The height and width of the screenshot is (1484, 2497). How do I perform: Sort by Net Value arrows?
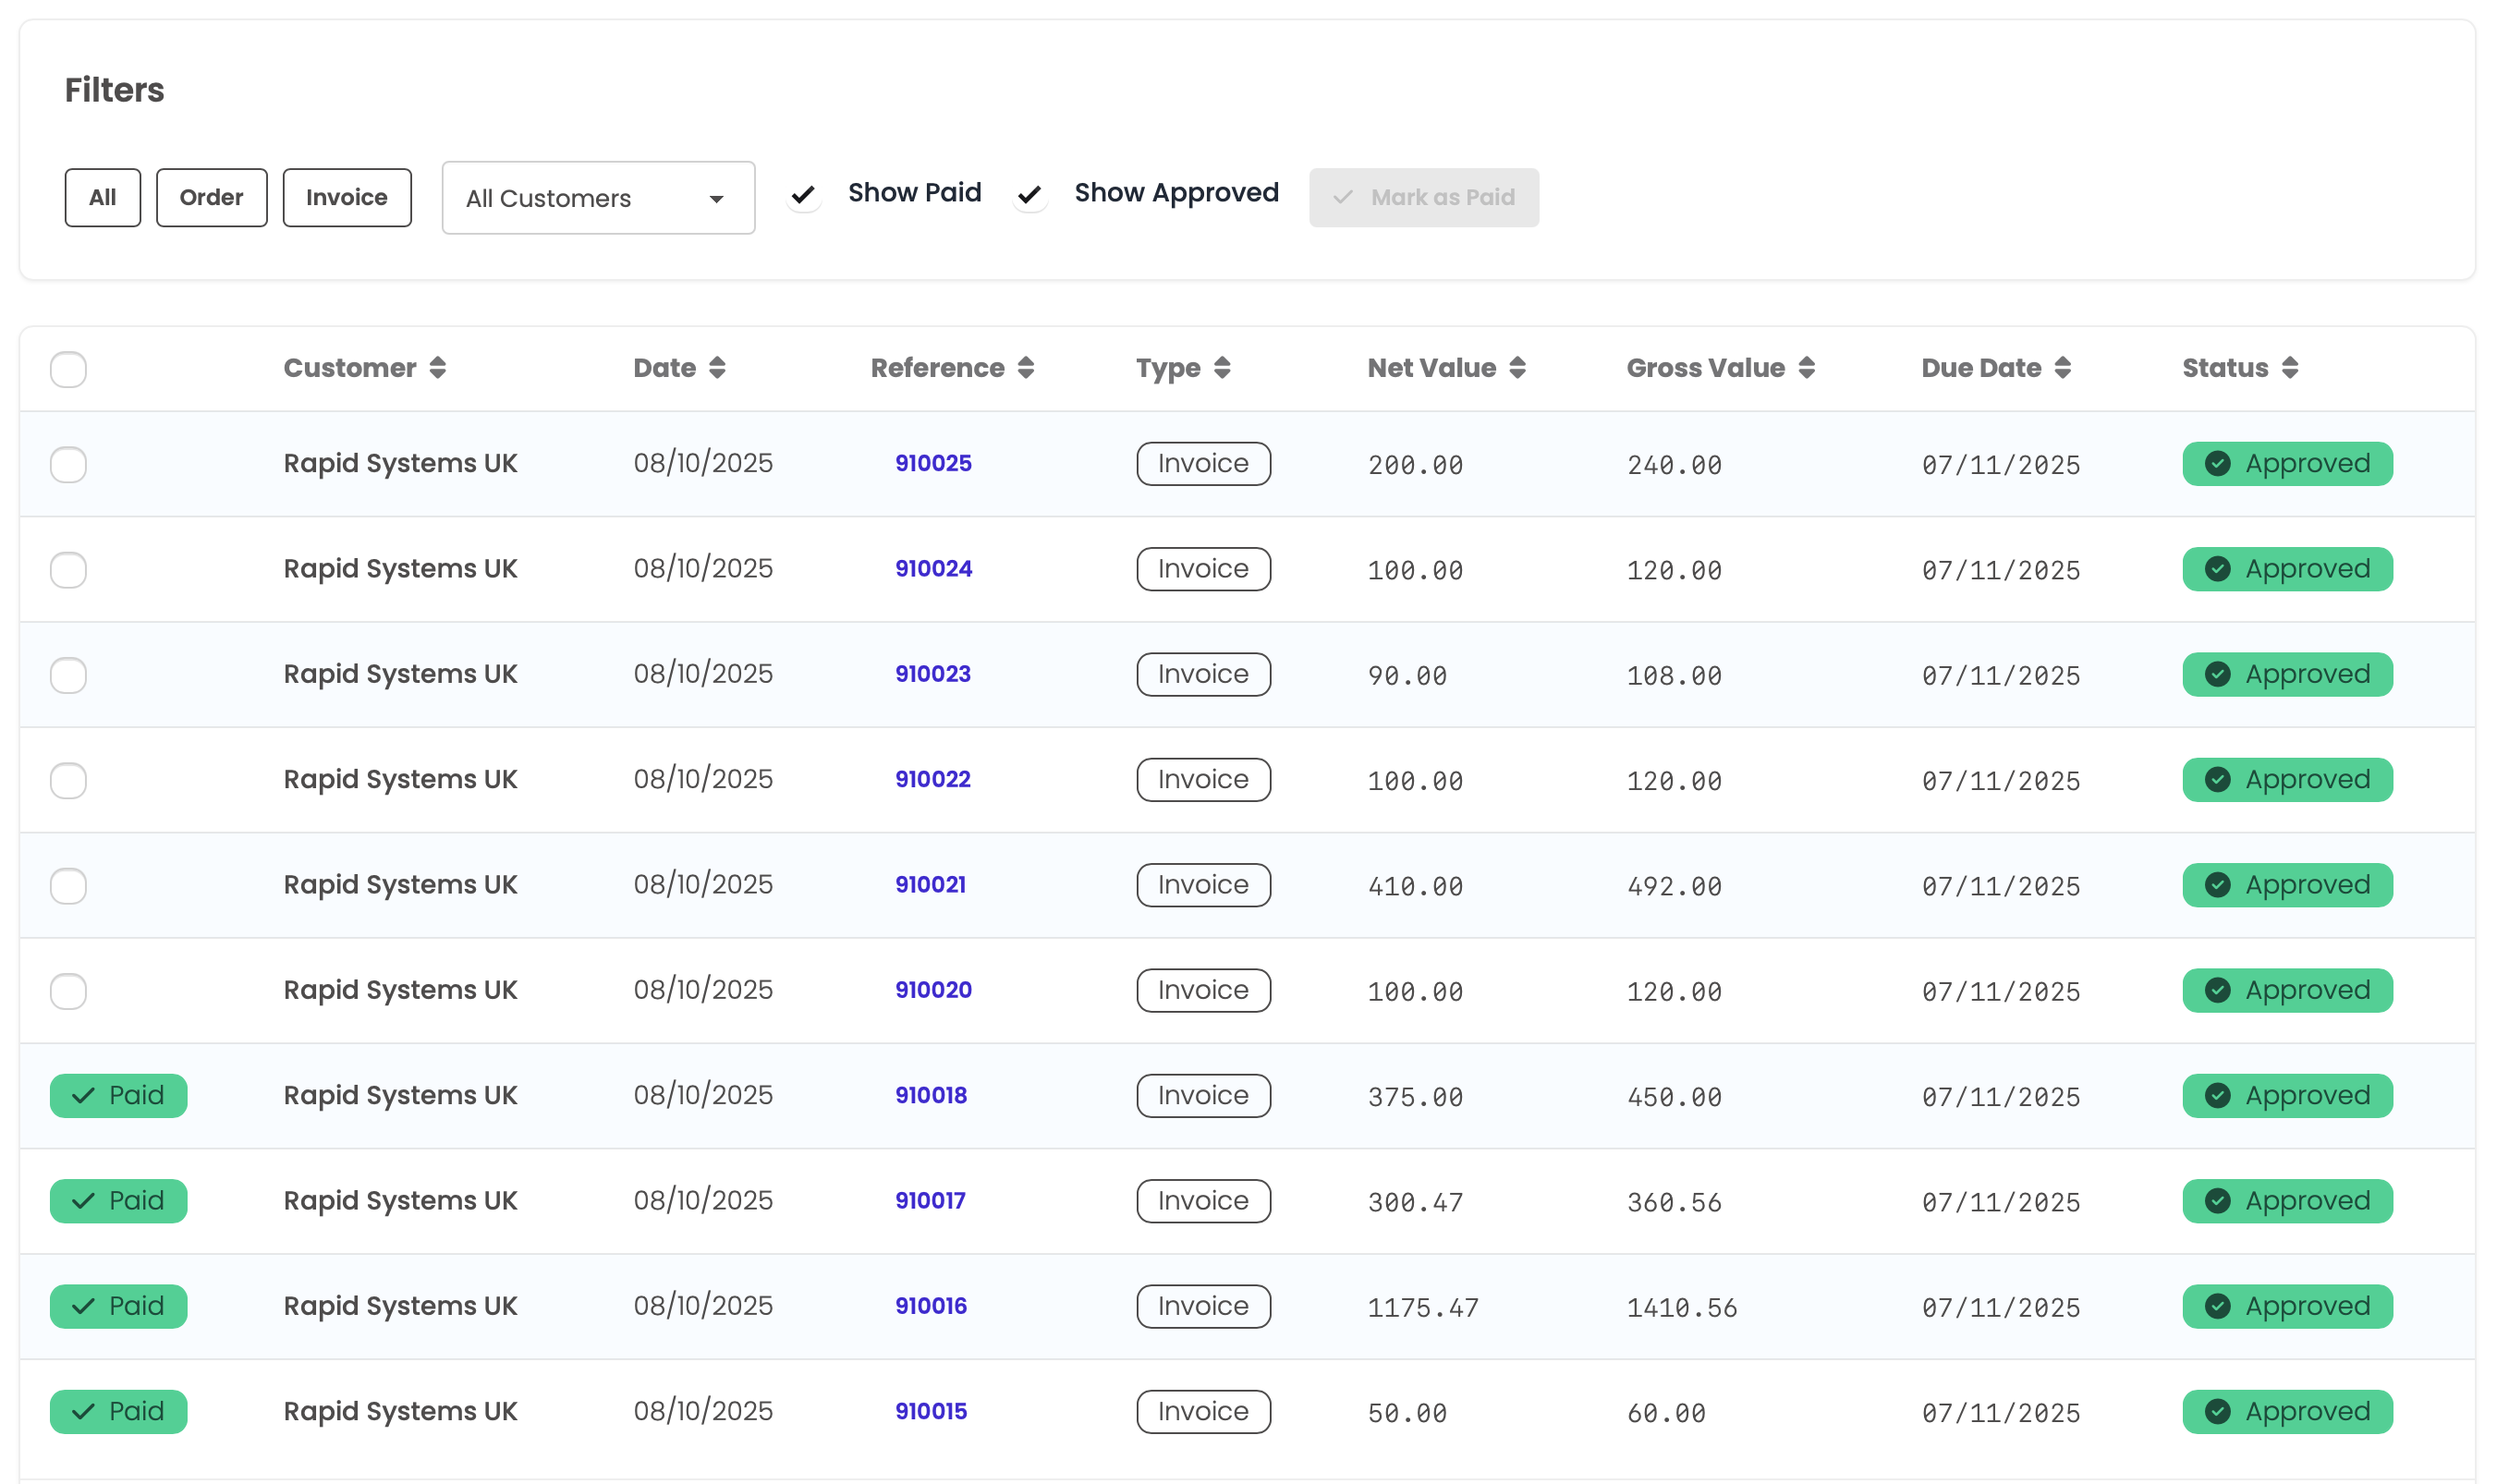click(1518, 368)
